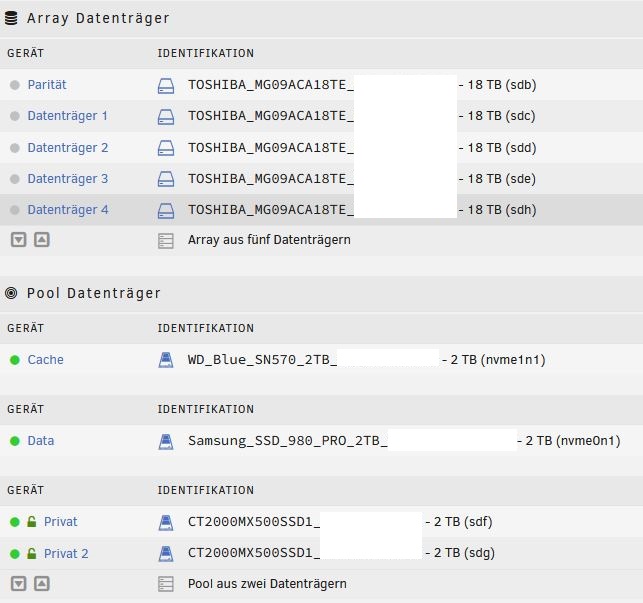The image size is (643, 603).
Task: Click the grey status dot of Parität
Action: click(15, 85)
